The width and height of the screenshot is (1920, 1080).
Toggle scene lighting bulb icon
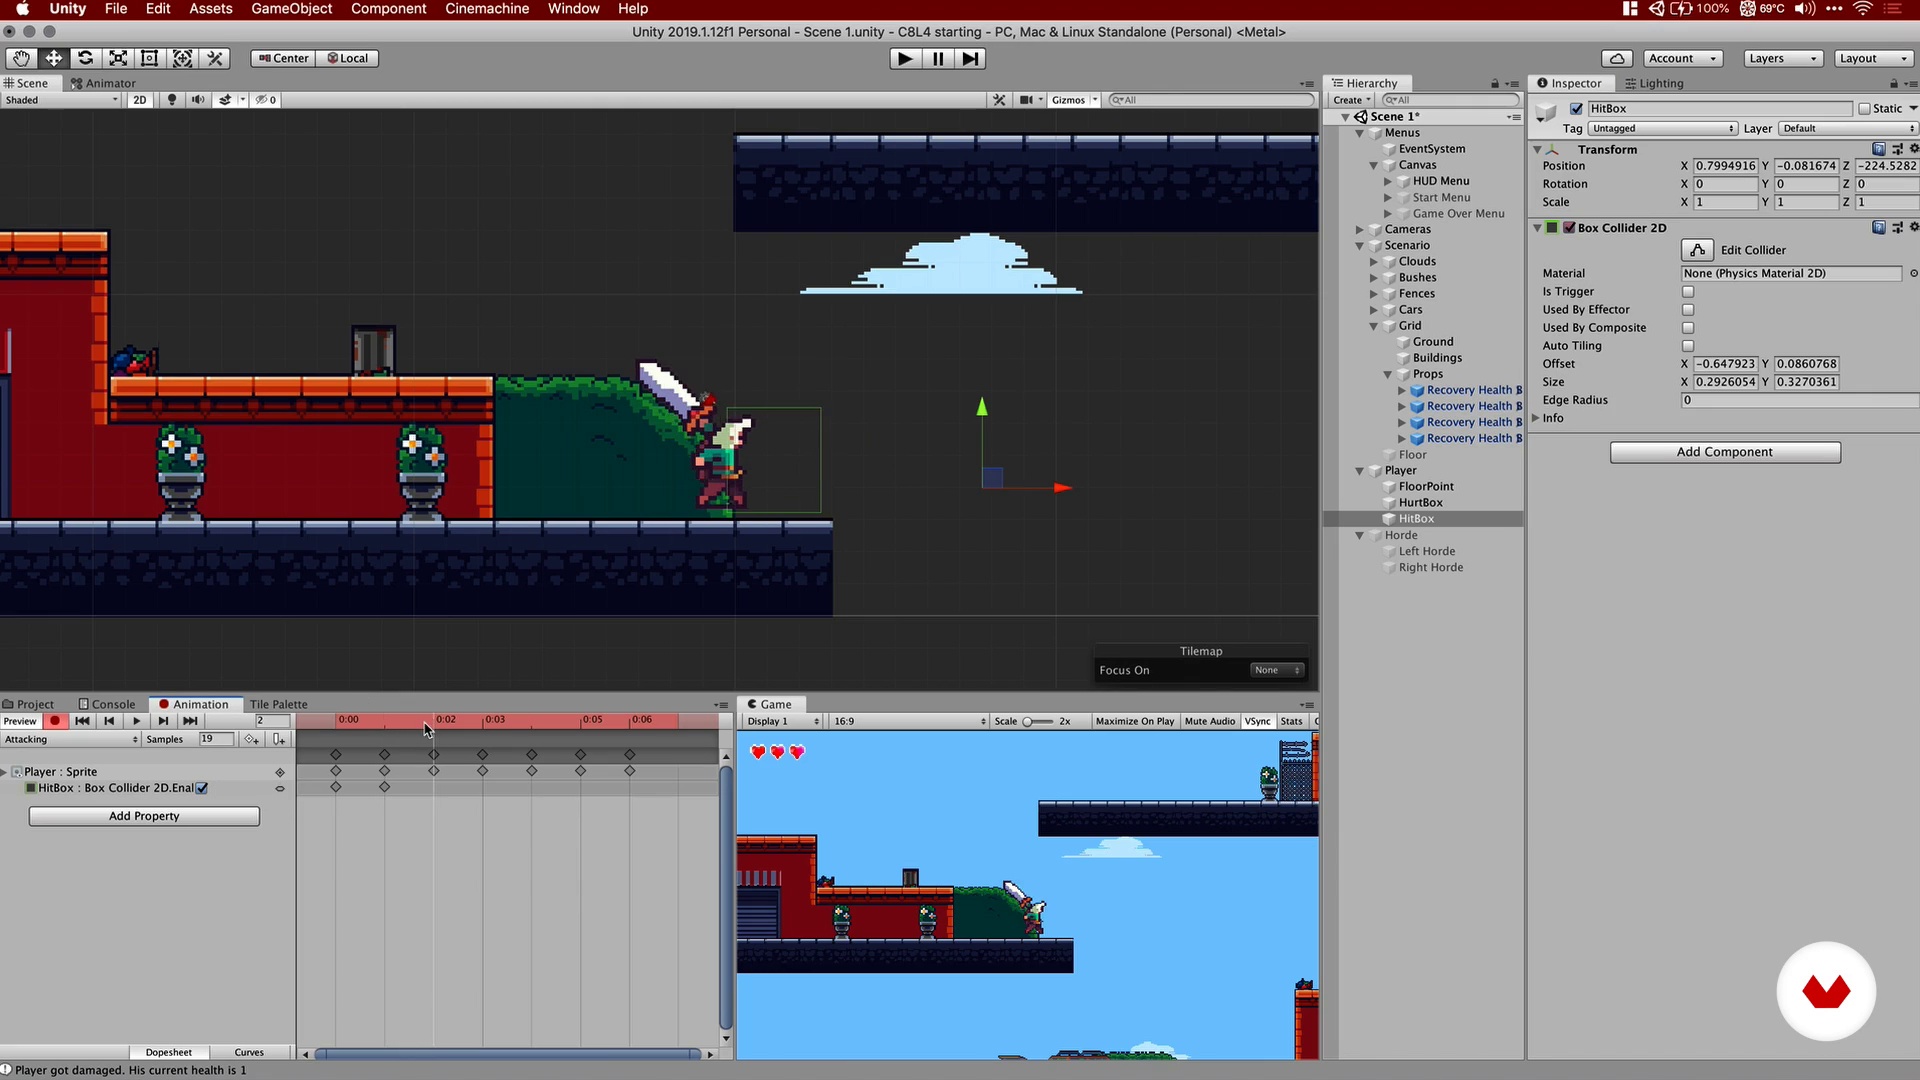pyautogui.click(x=172, y=100)
